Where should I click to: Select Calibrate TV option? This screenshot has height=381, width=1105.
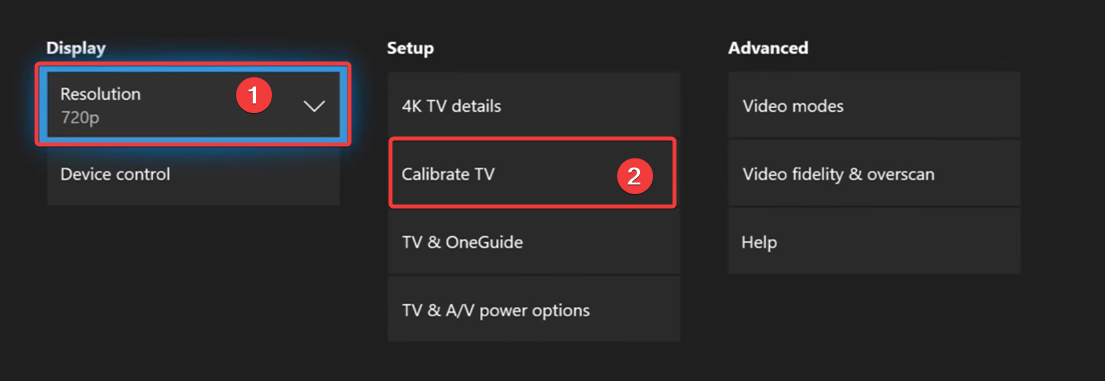point(533,173)
